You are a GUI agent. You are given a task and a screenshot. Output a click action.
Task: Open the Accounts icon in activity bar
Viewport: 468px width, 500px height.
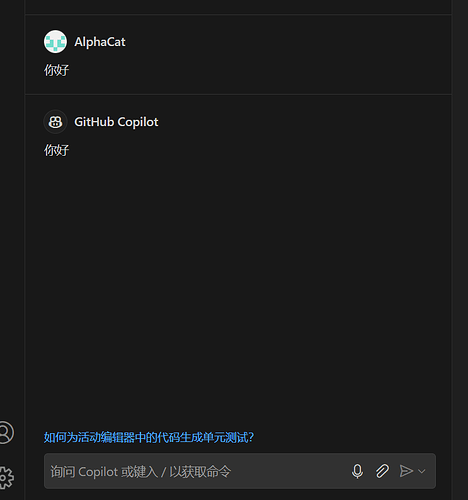tap(5, 432)
